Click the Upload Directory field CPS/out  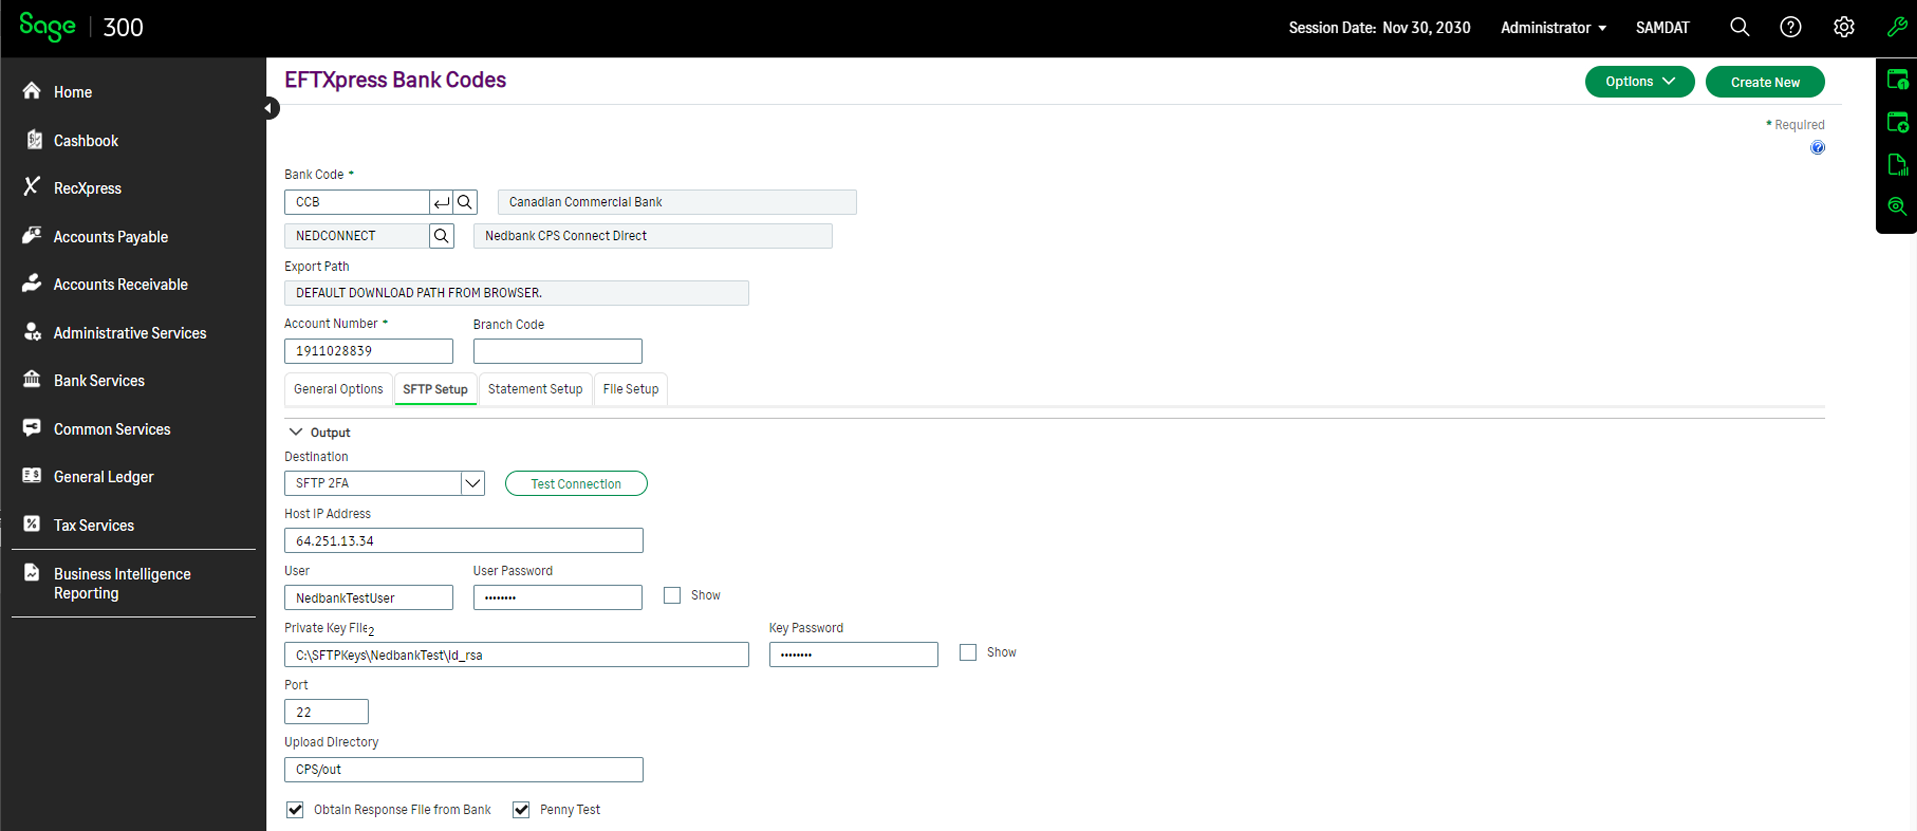point(464,769)
